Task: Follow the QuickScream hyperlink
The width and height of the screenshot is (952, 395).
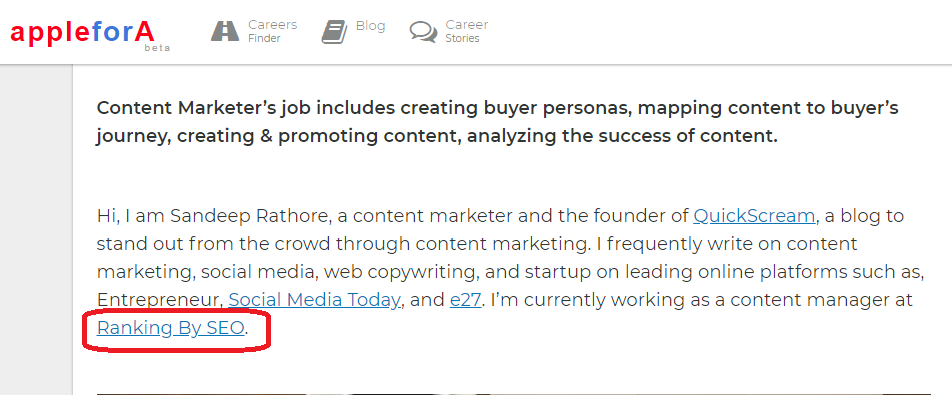Action: pos(754,215)
